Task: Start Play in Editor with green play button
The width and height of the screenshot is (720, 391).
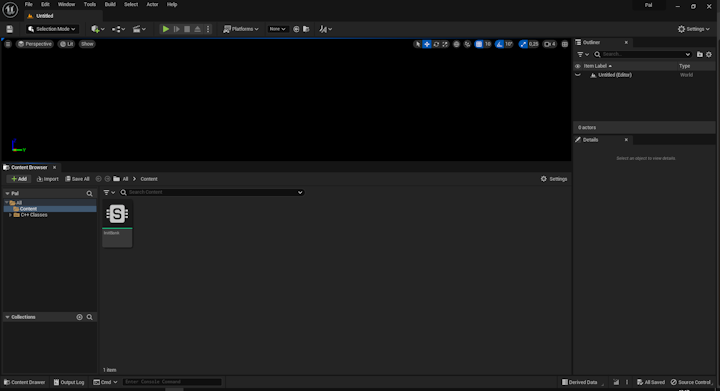Action: click(x=166, y=29)
